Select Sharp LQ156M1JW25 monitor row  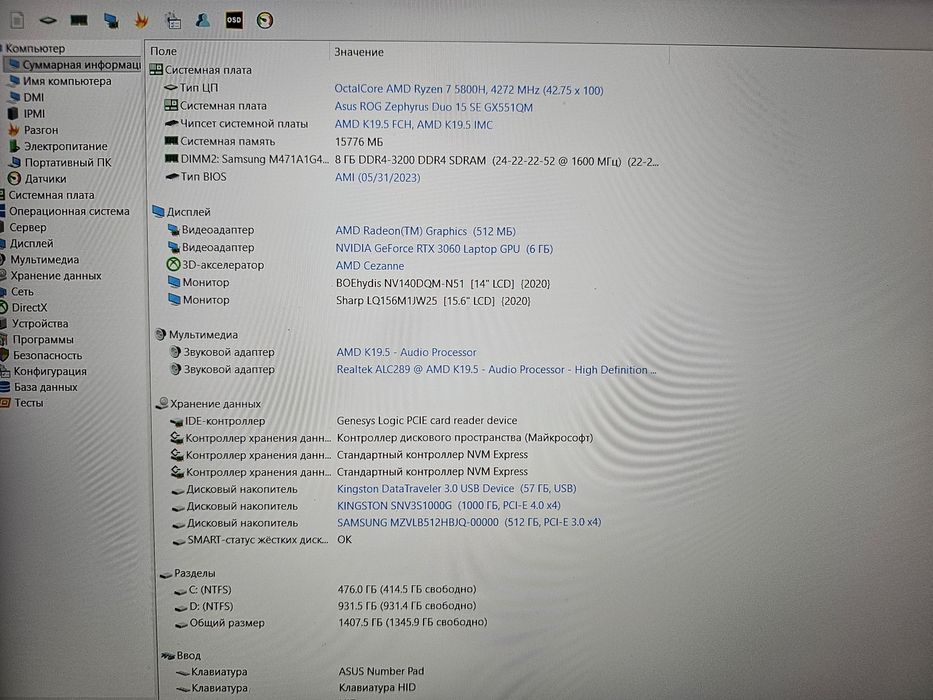349,300
